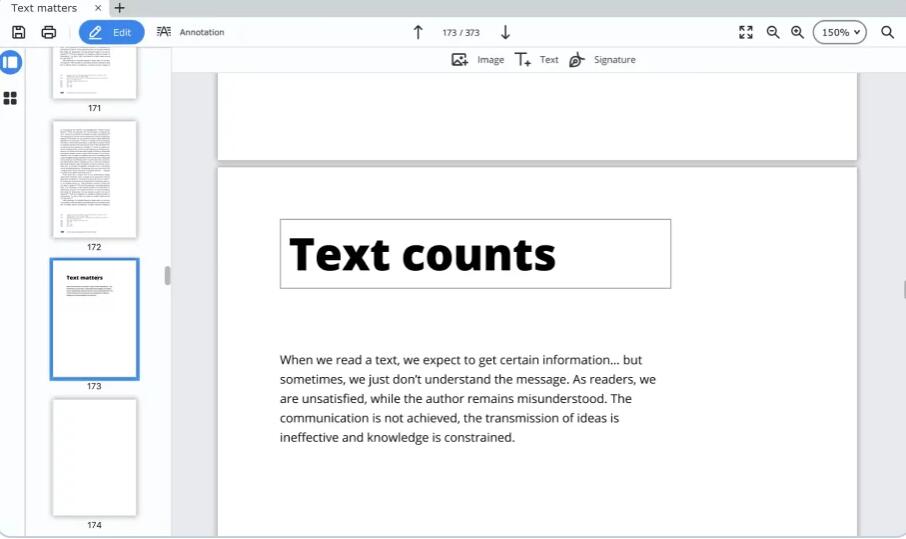The height and width of the screenshot is (539, 906).
Task: Open the search magnifier icon
Action: point(888,32)
